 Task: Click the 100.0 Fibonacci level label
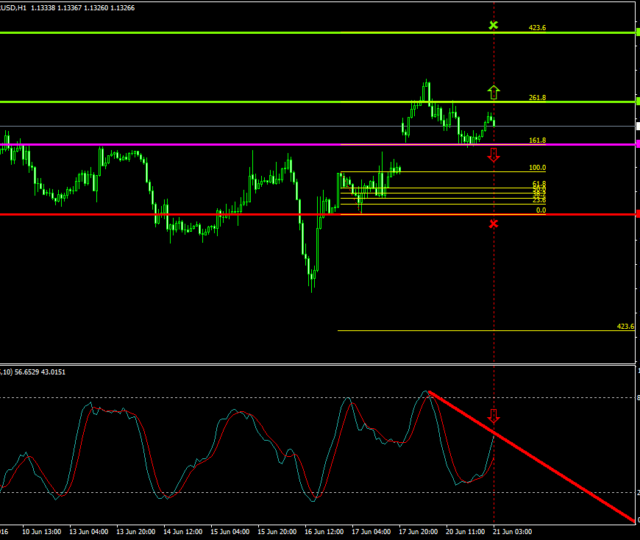tap(537, 168)
